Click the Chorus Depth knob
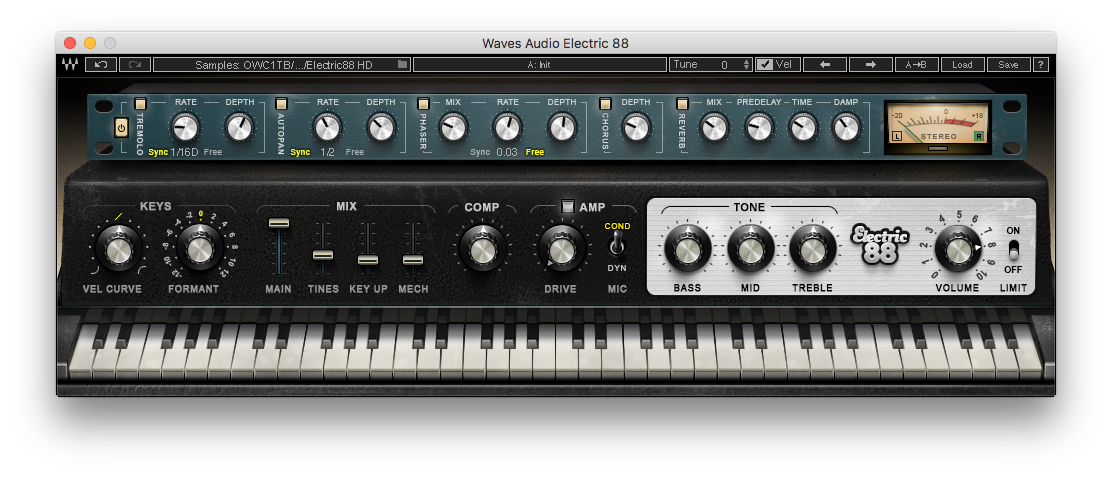This screenshot has width=1112, height=477. (x=636, y=128)
